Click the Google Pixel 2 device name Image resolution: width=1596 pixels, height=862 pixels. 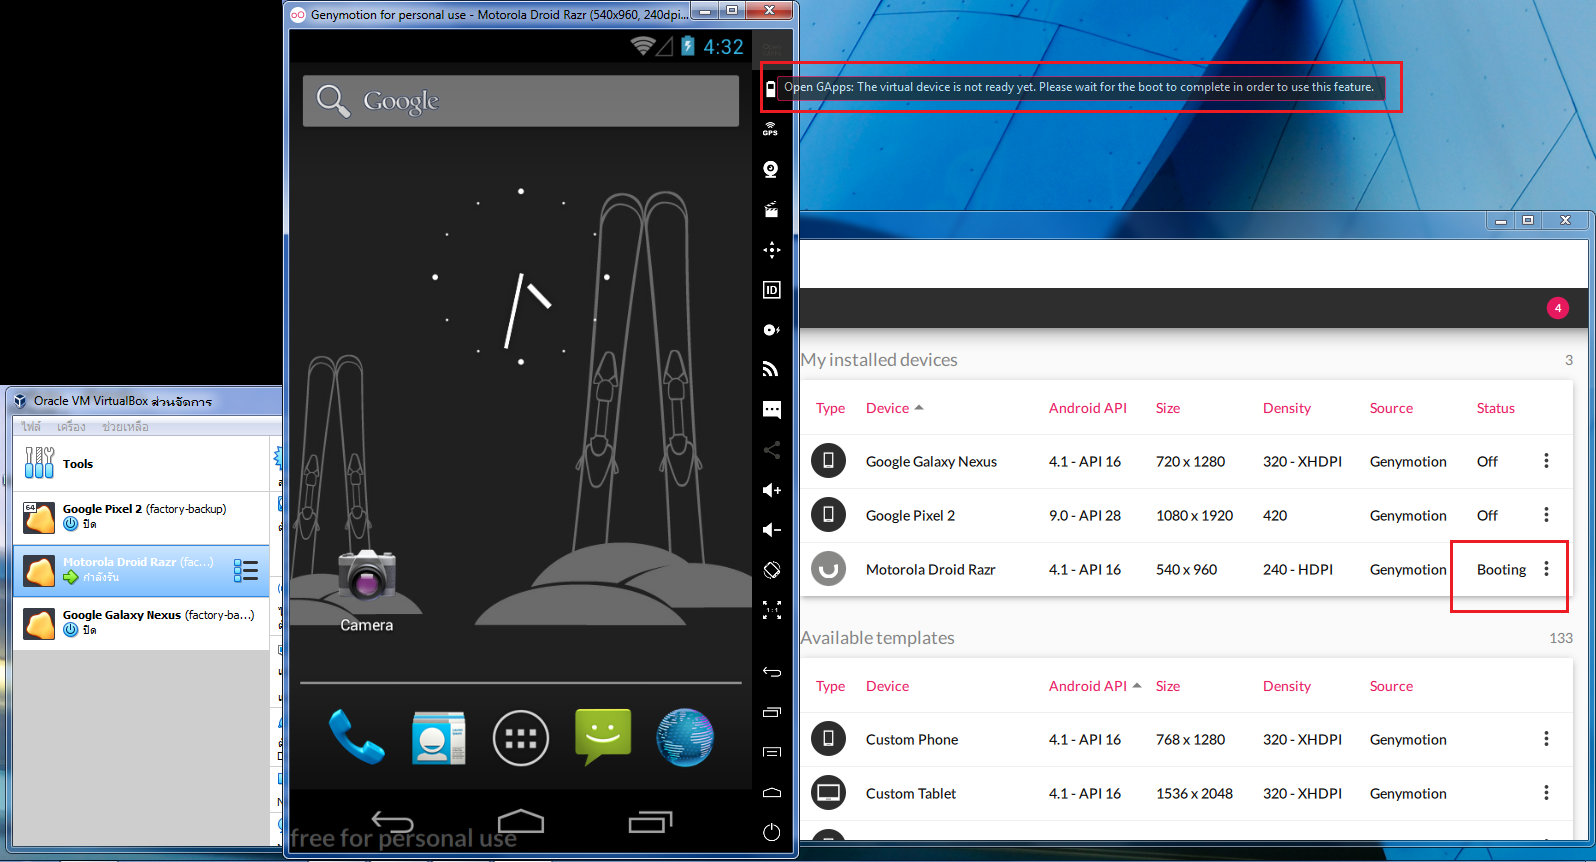pyautogui.click(x=910, y=515)
